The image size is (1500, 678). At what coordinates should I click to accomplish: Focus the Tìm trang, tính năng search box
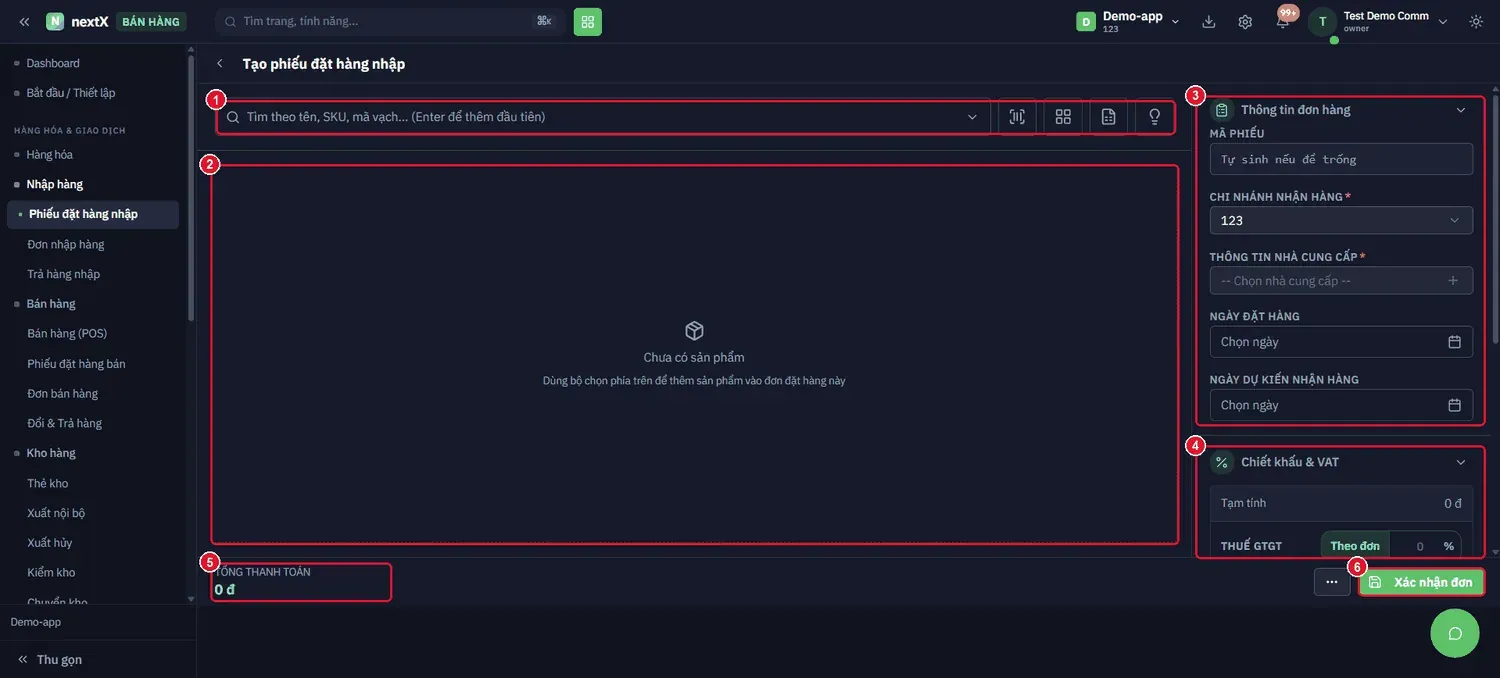390,21
